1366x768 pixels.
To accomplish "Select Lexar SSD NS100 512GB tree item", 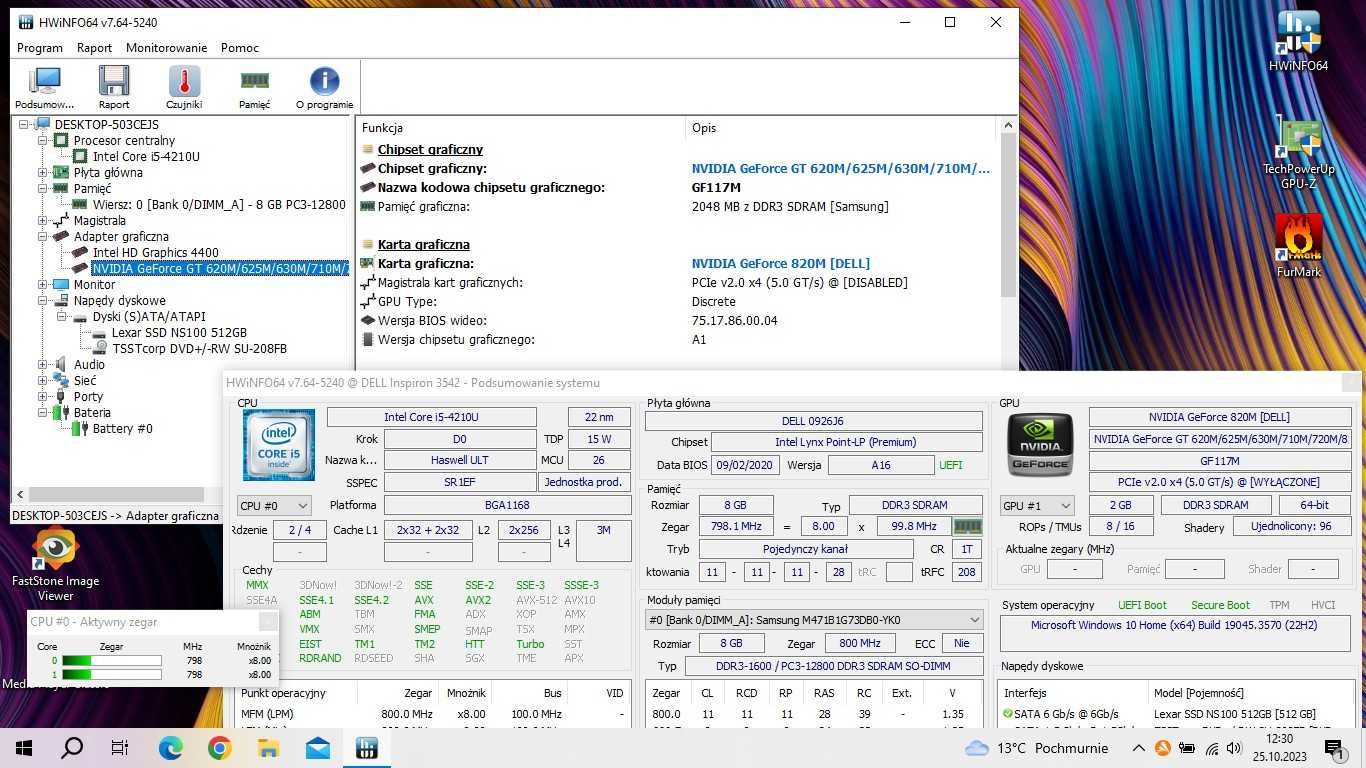I will pos(179,333).
